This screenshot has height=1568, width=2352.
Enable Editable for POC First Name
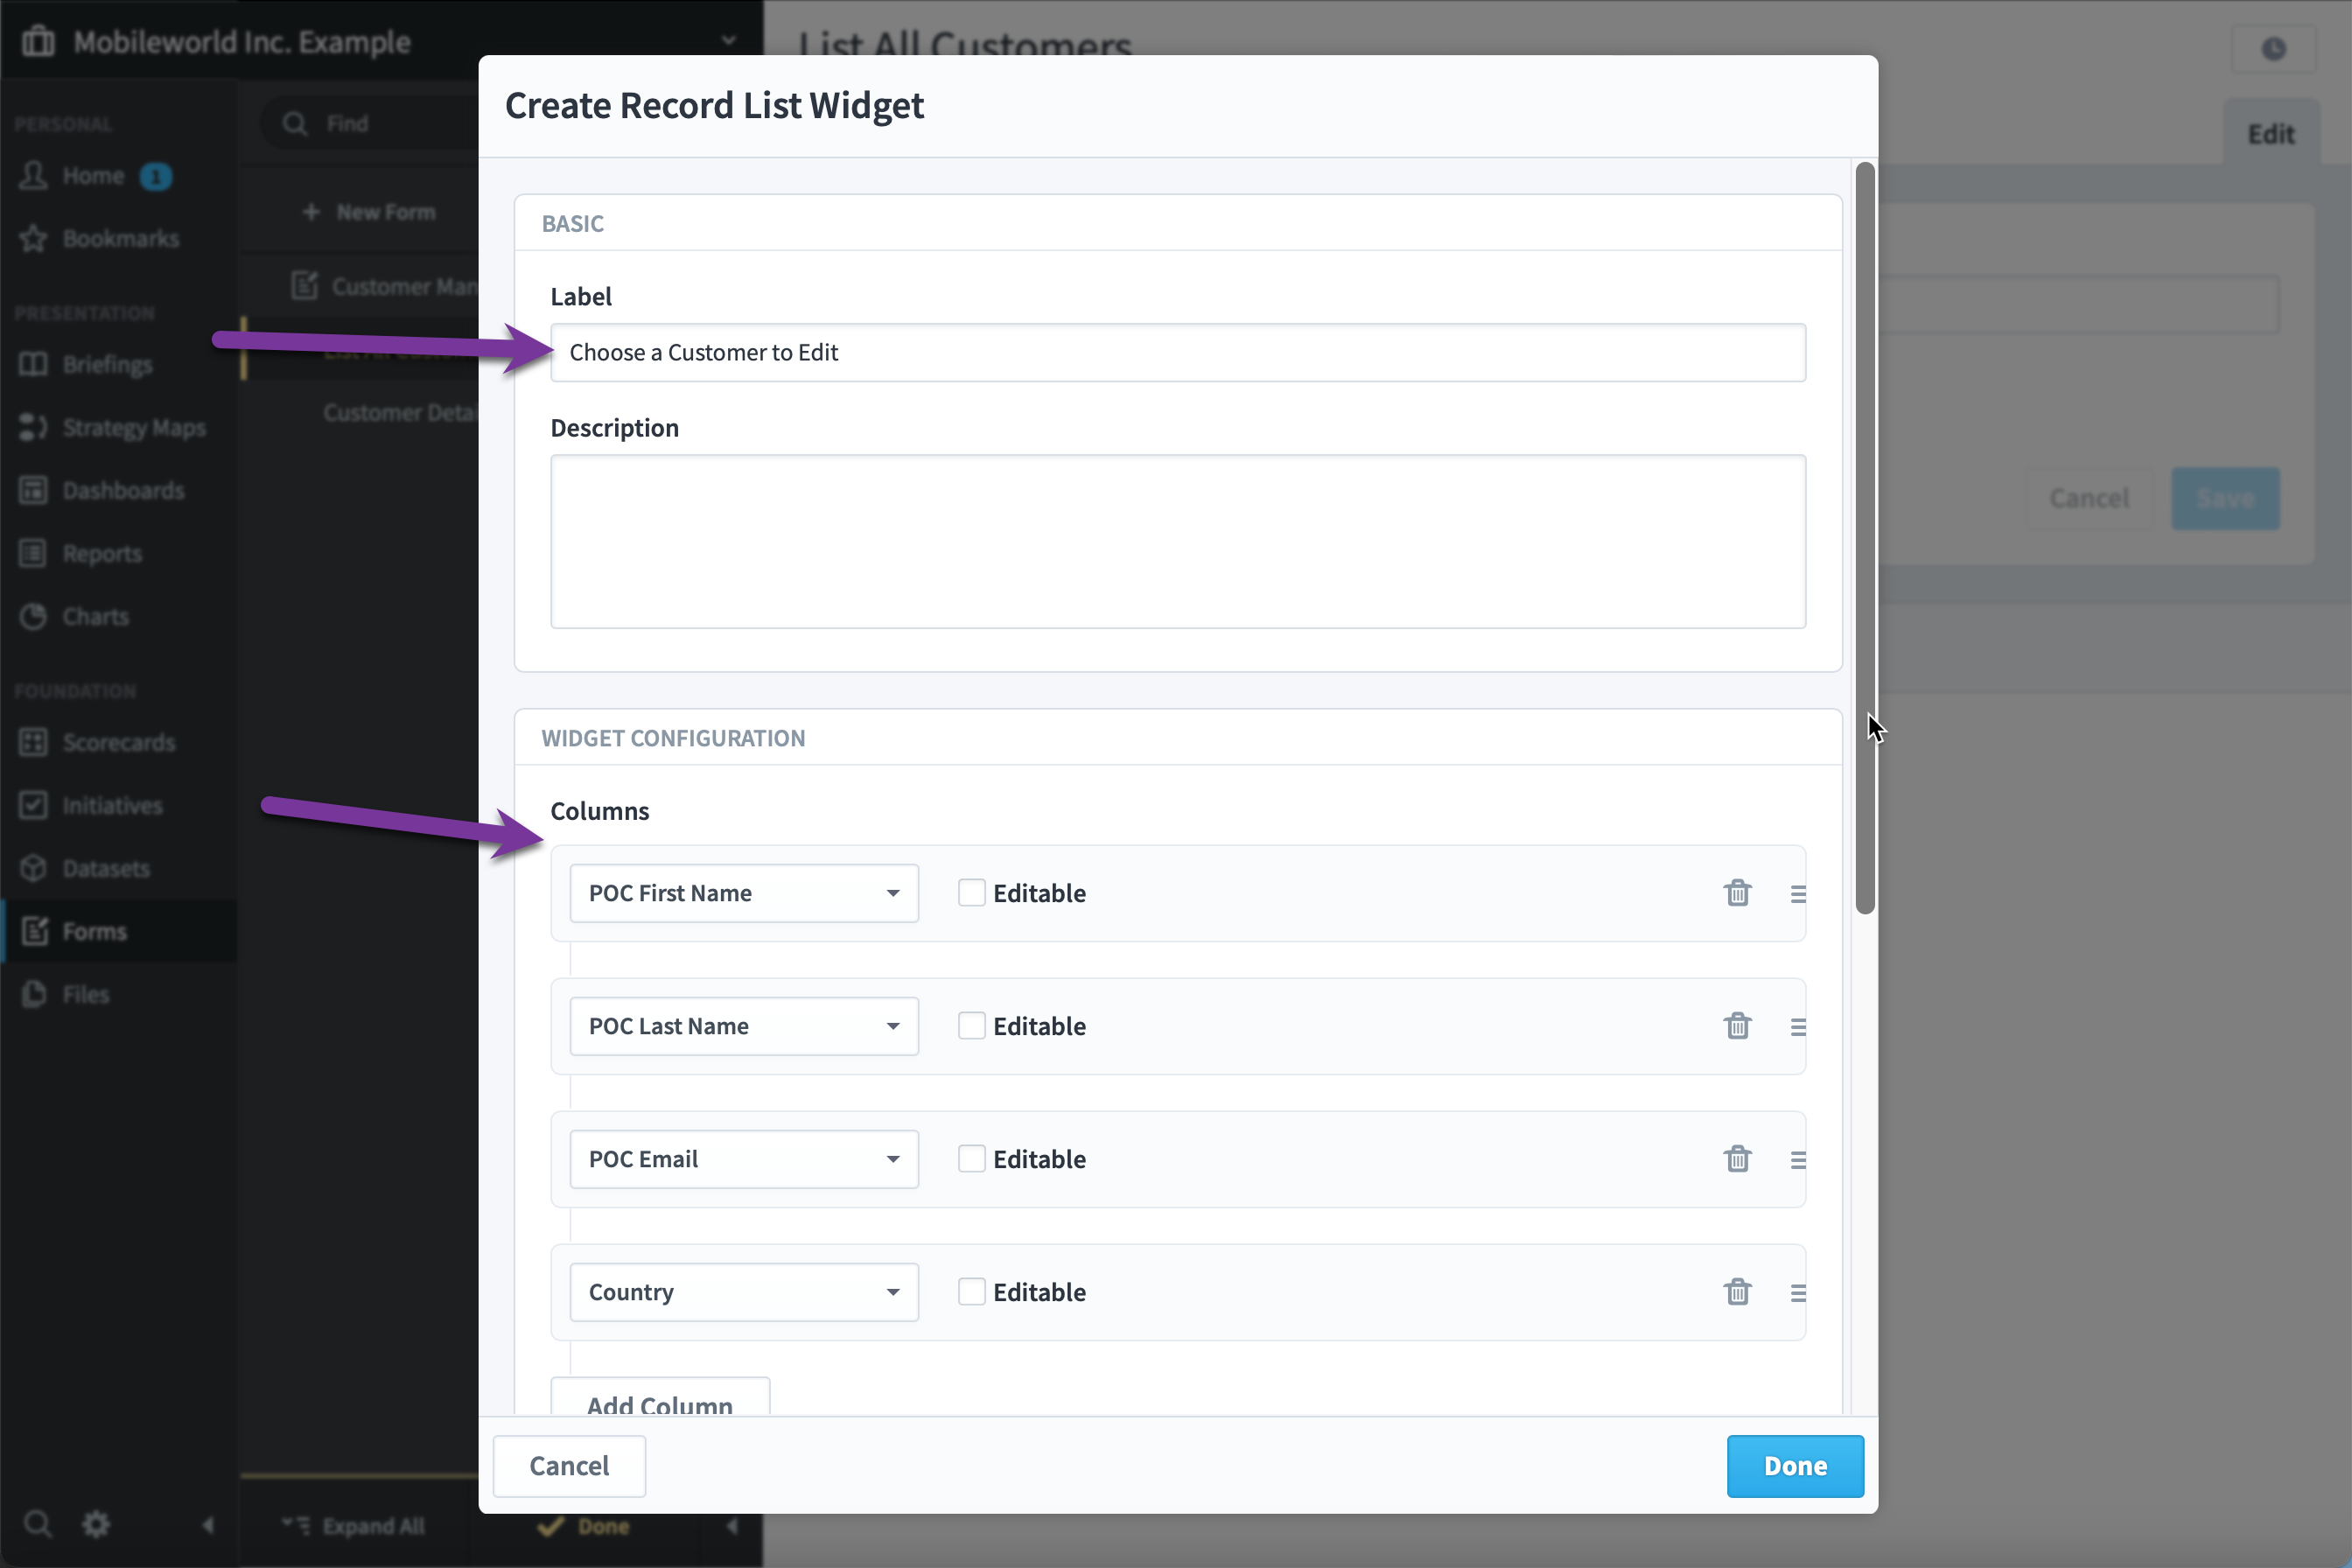click(x=971, y=893)
